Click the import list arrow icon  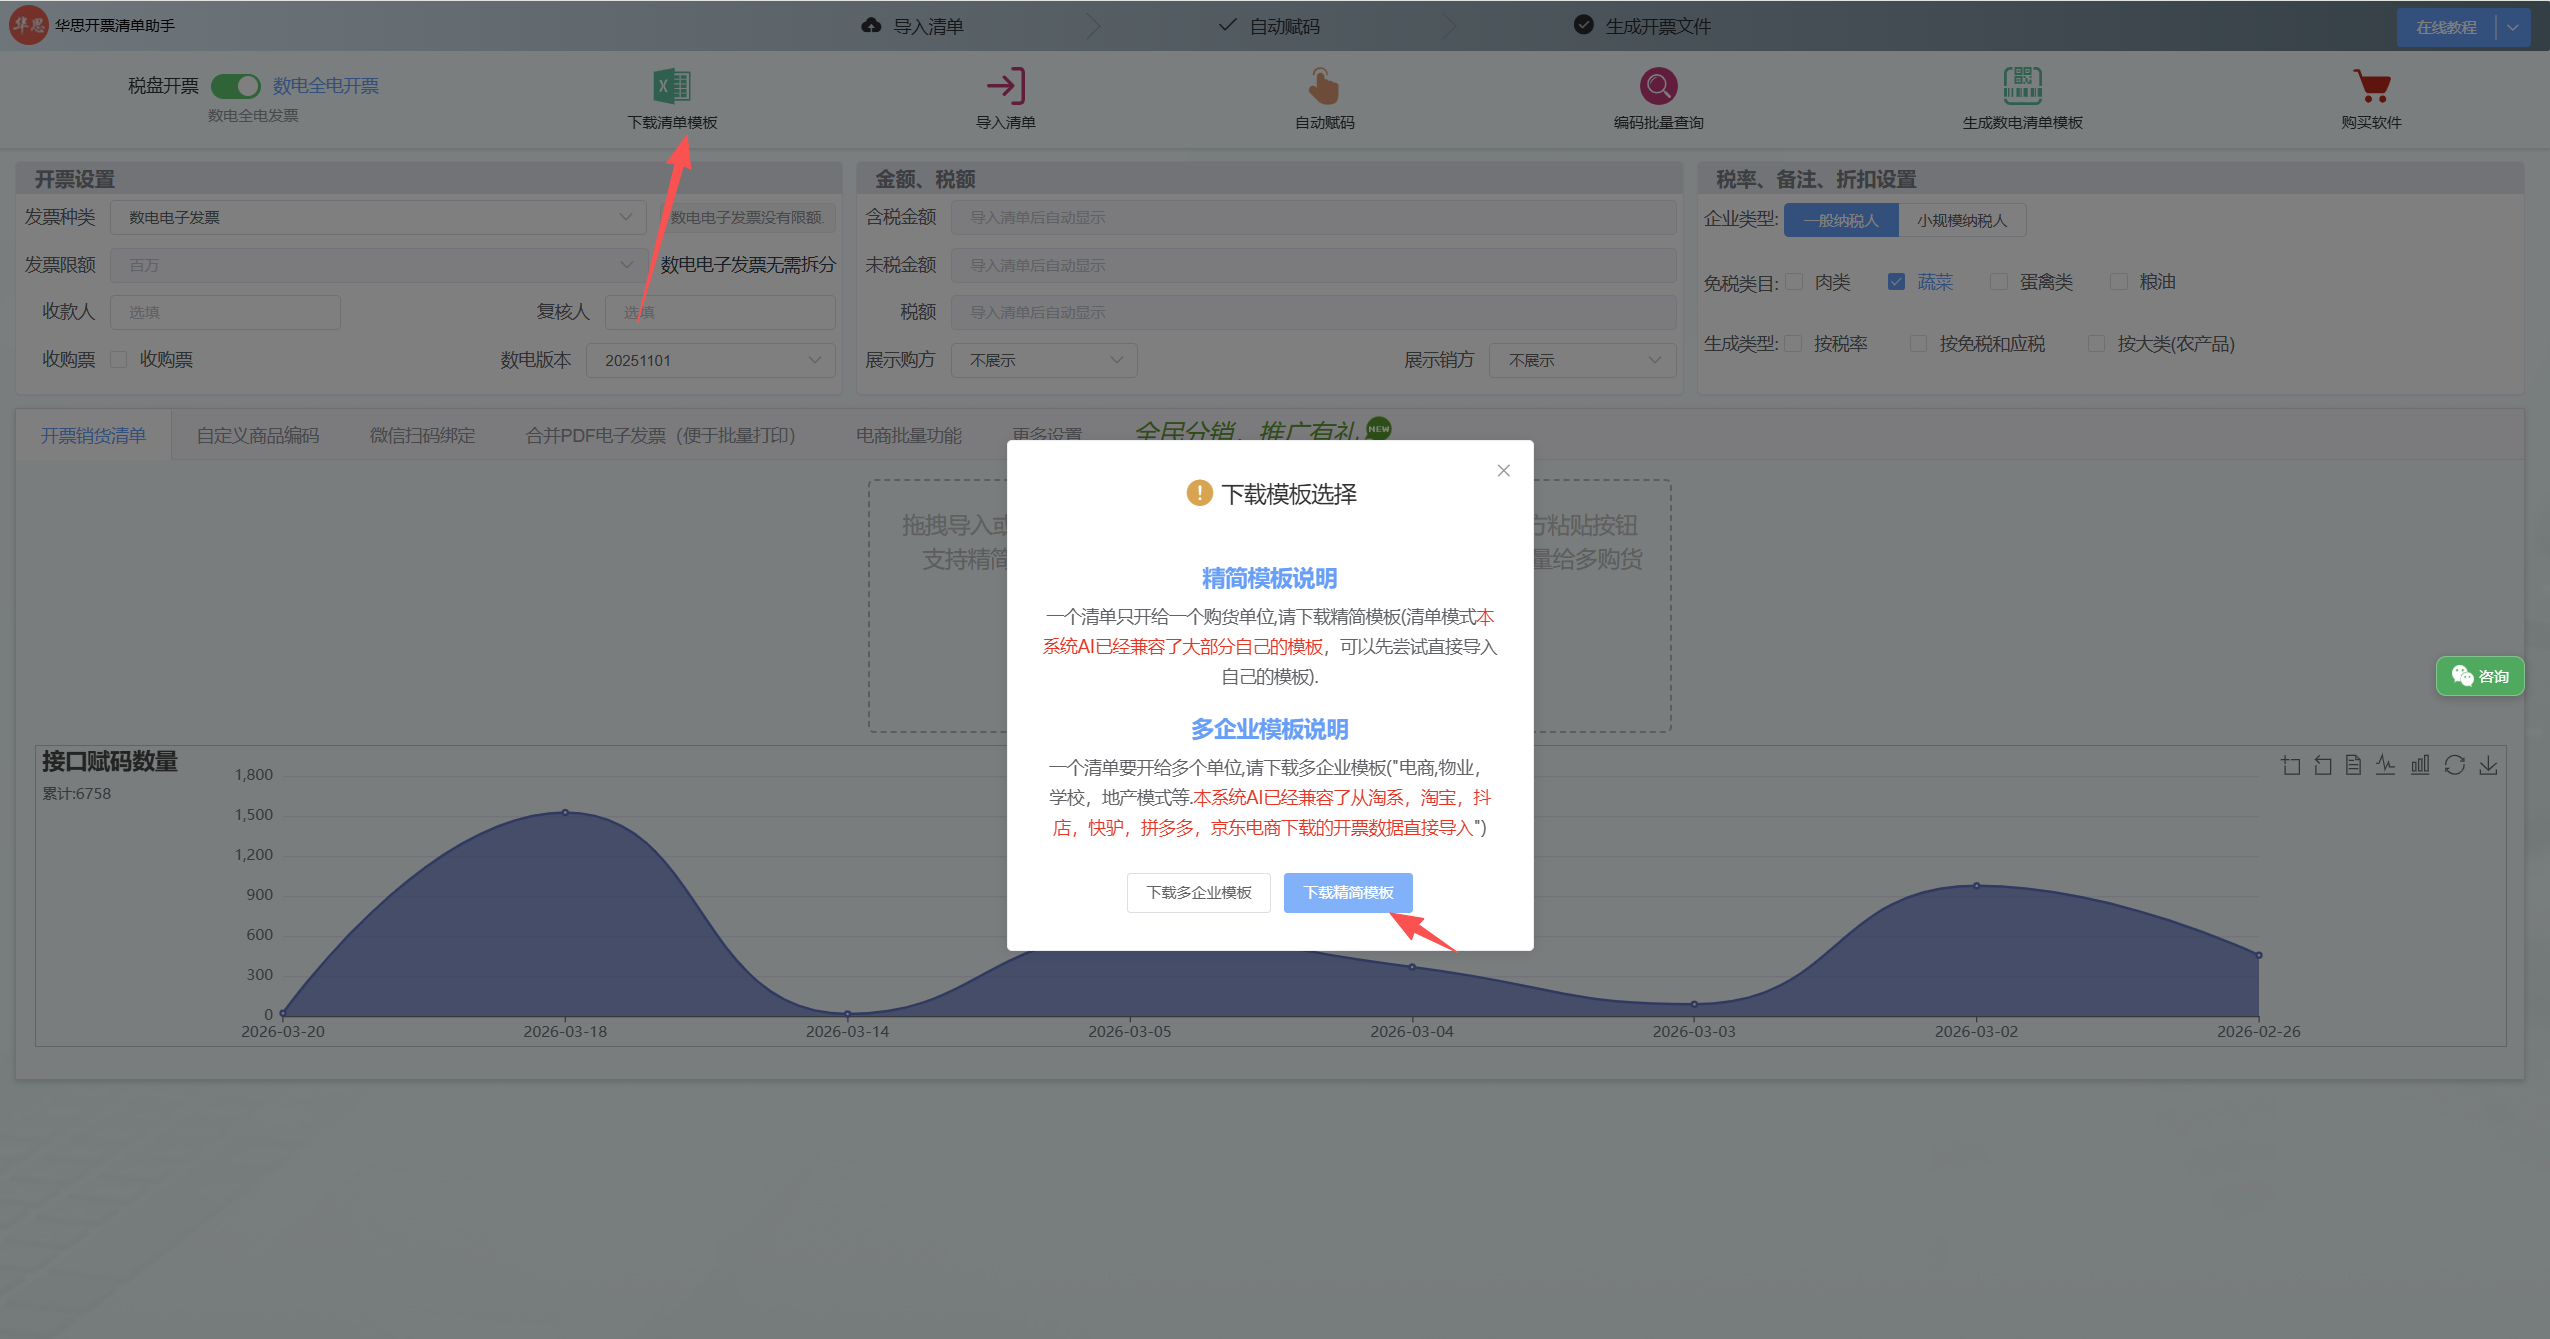coord(1005,87)
